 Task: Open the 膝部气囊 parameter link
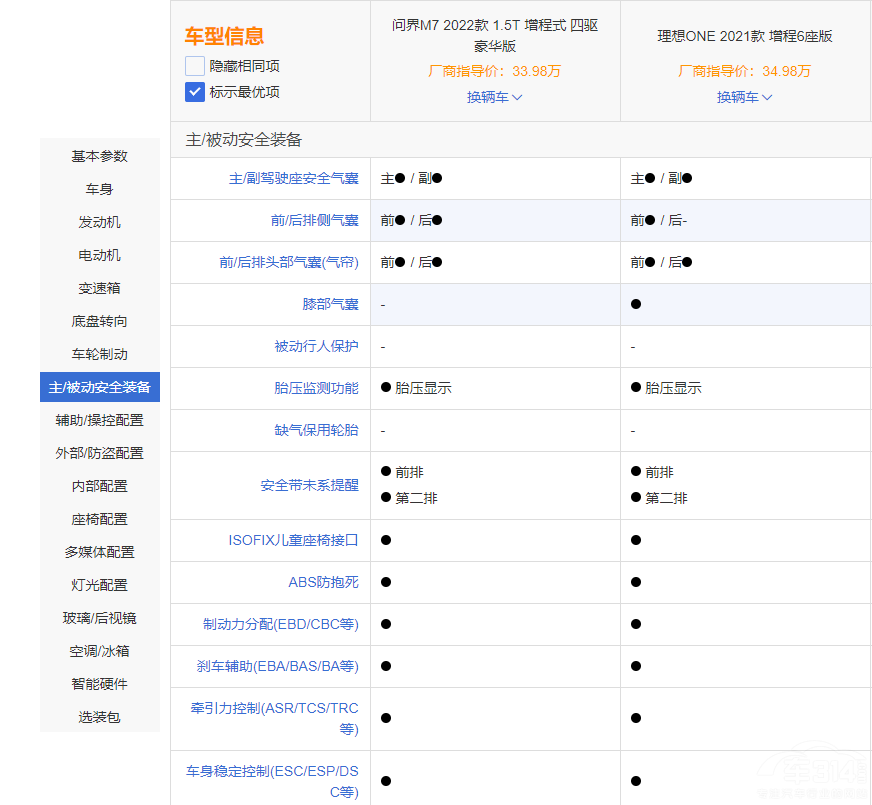(330, 304)
